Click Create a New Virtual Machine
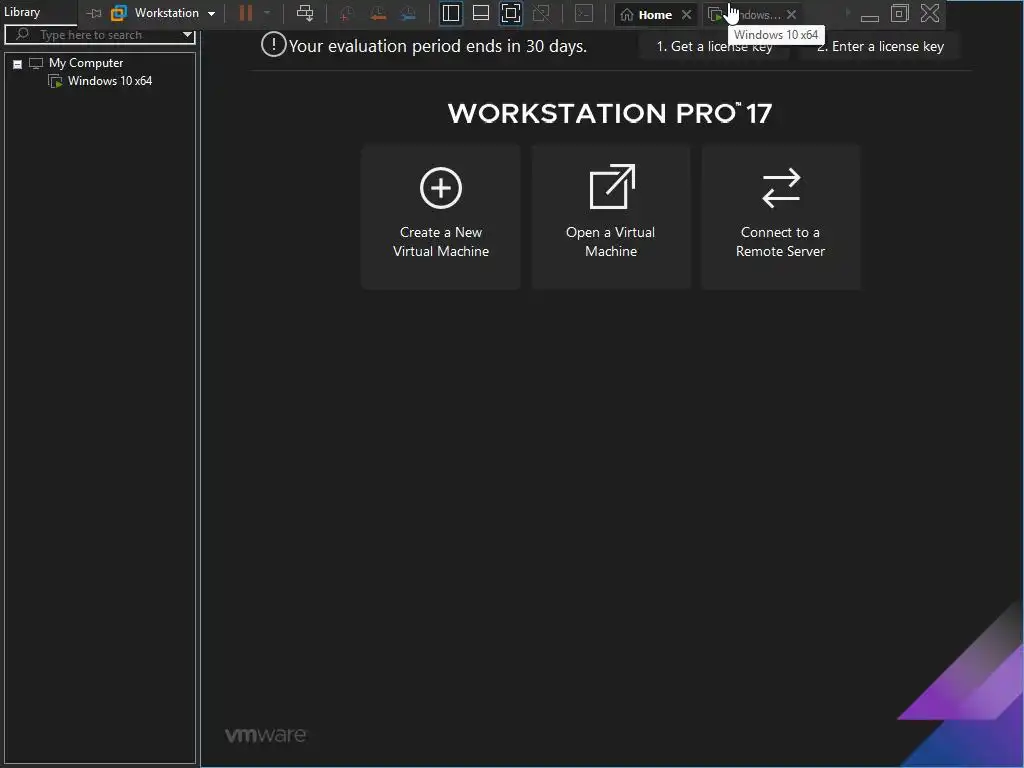The width and height of the screenshot is (1024, 768). (441, 217)
